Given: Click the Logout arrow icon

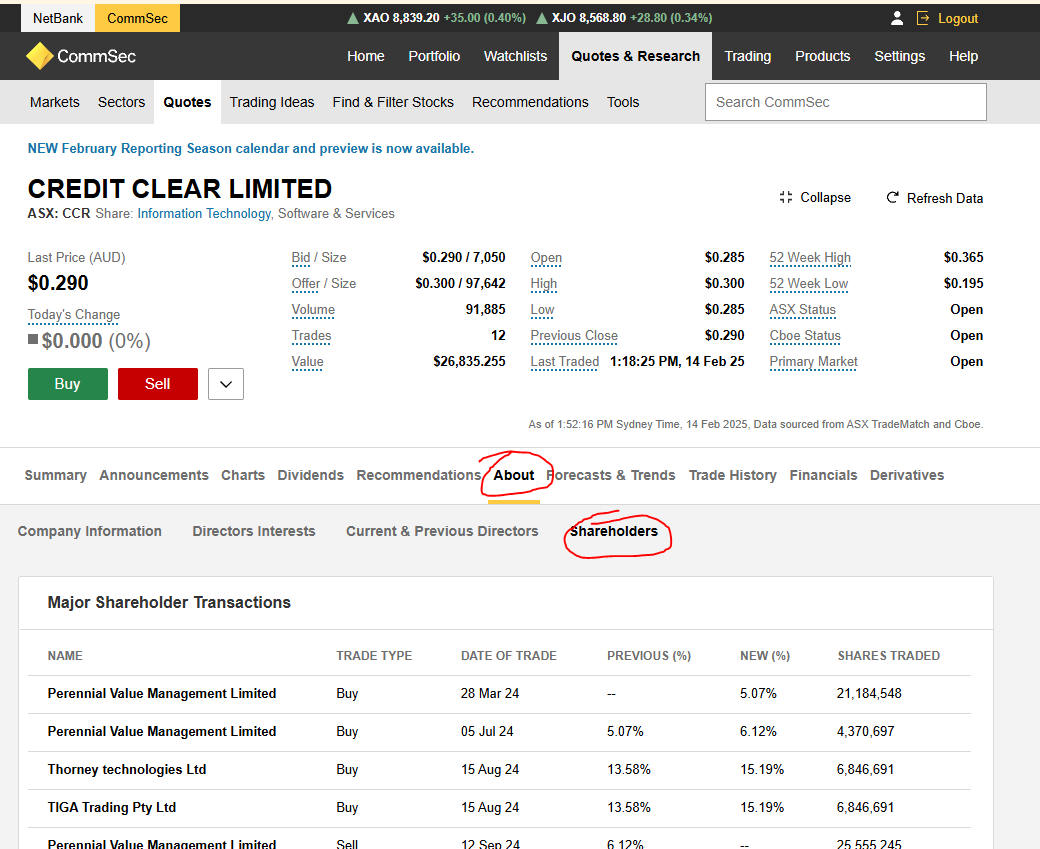Looking at the screenshot, I should [923, 18].
